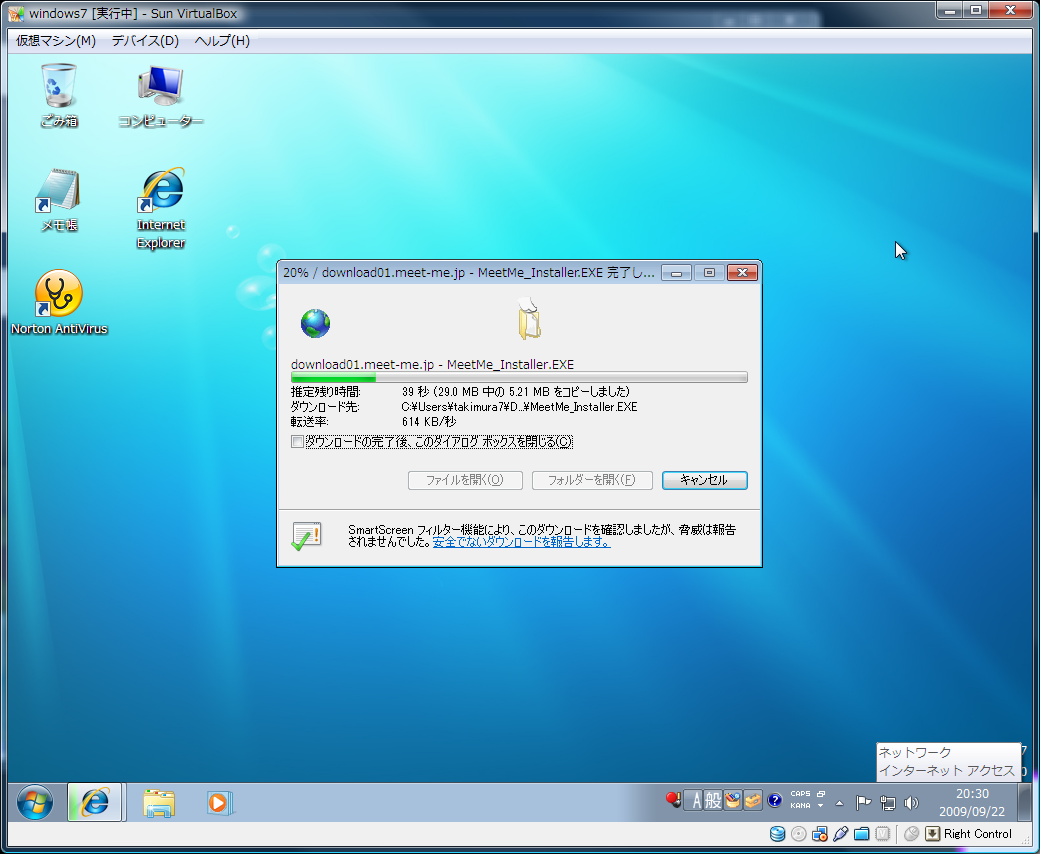Click the green download progress bar
Image resolution: width=1040 pixels, height=854 pixels.
pyautogui.click(x=519, y=377)
